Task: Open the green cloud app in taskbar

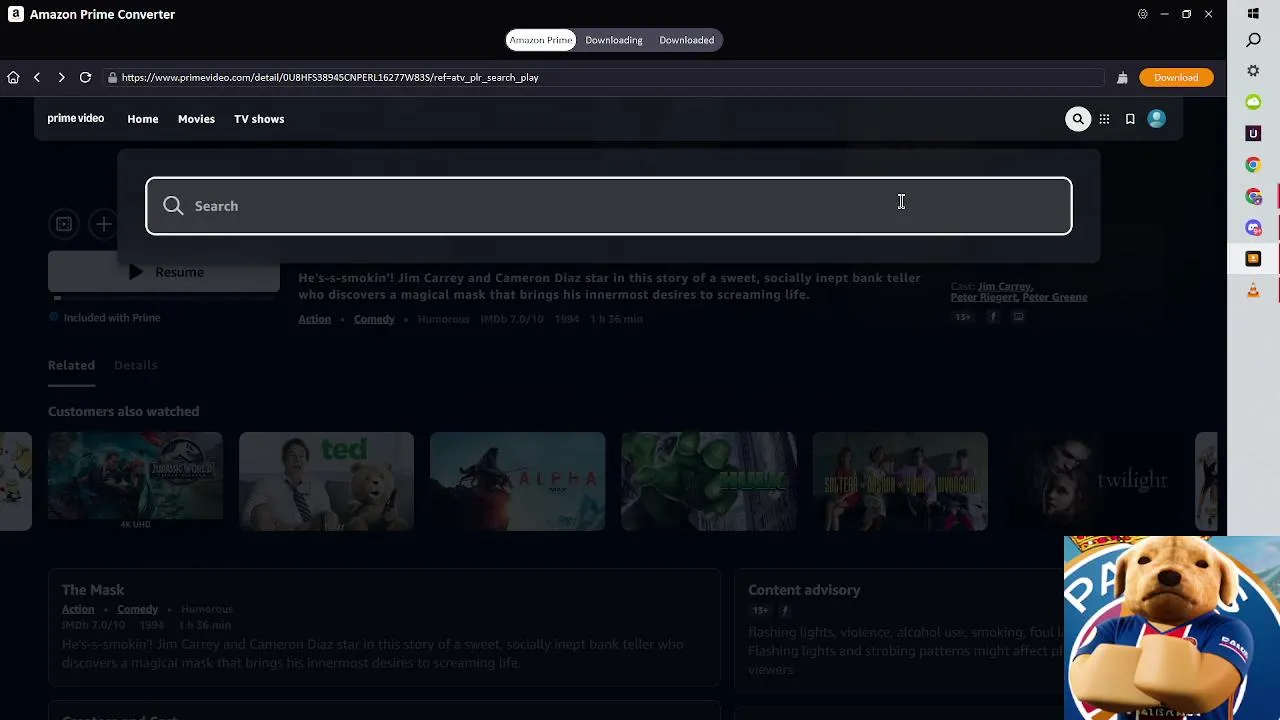Action: (1253, 102)
